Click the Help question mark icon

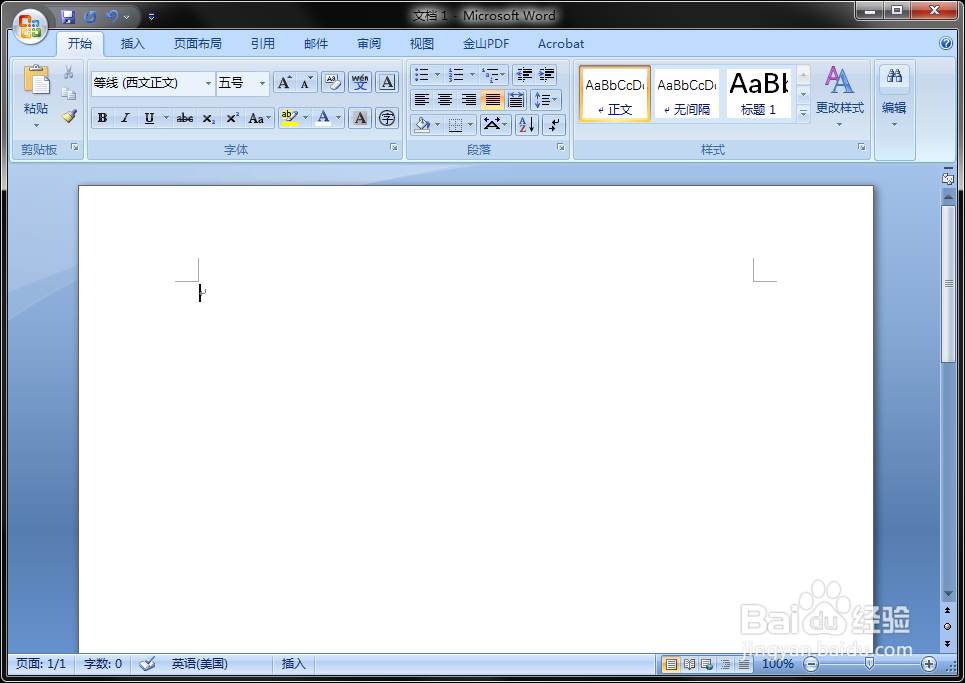(x=946, y=43)
